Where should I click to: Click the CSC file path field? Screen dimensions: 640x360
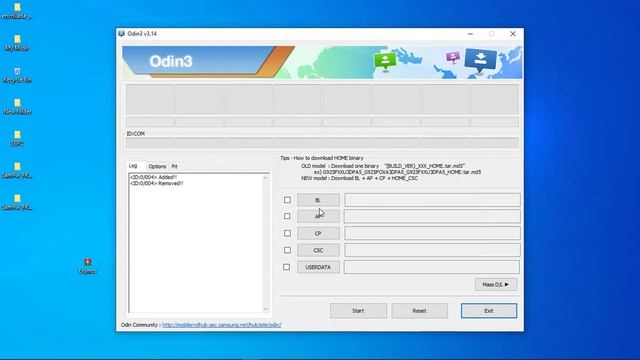(x=432, y=250)
